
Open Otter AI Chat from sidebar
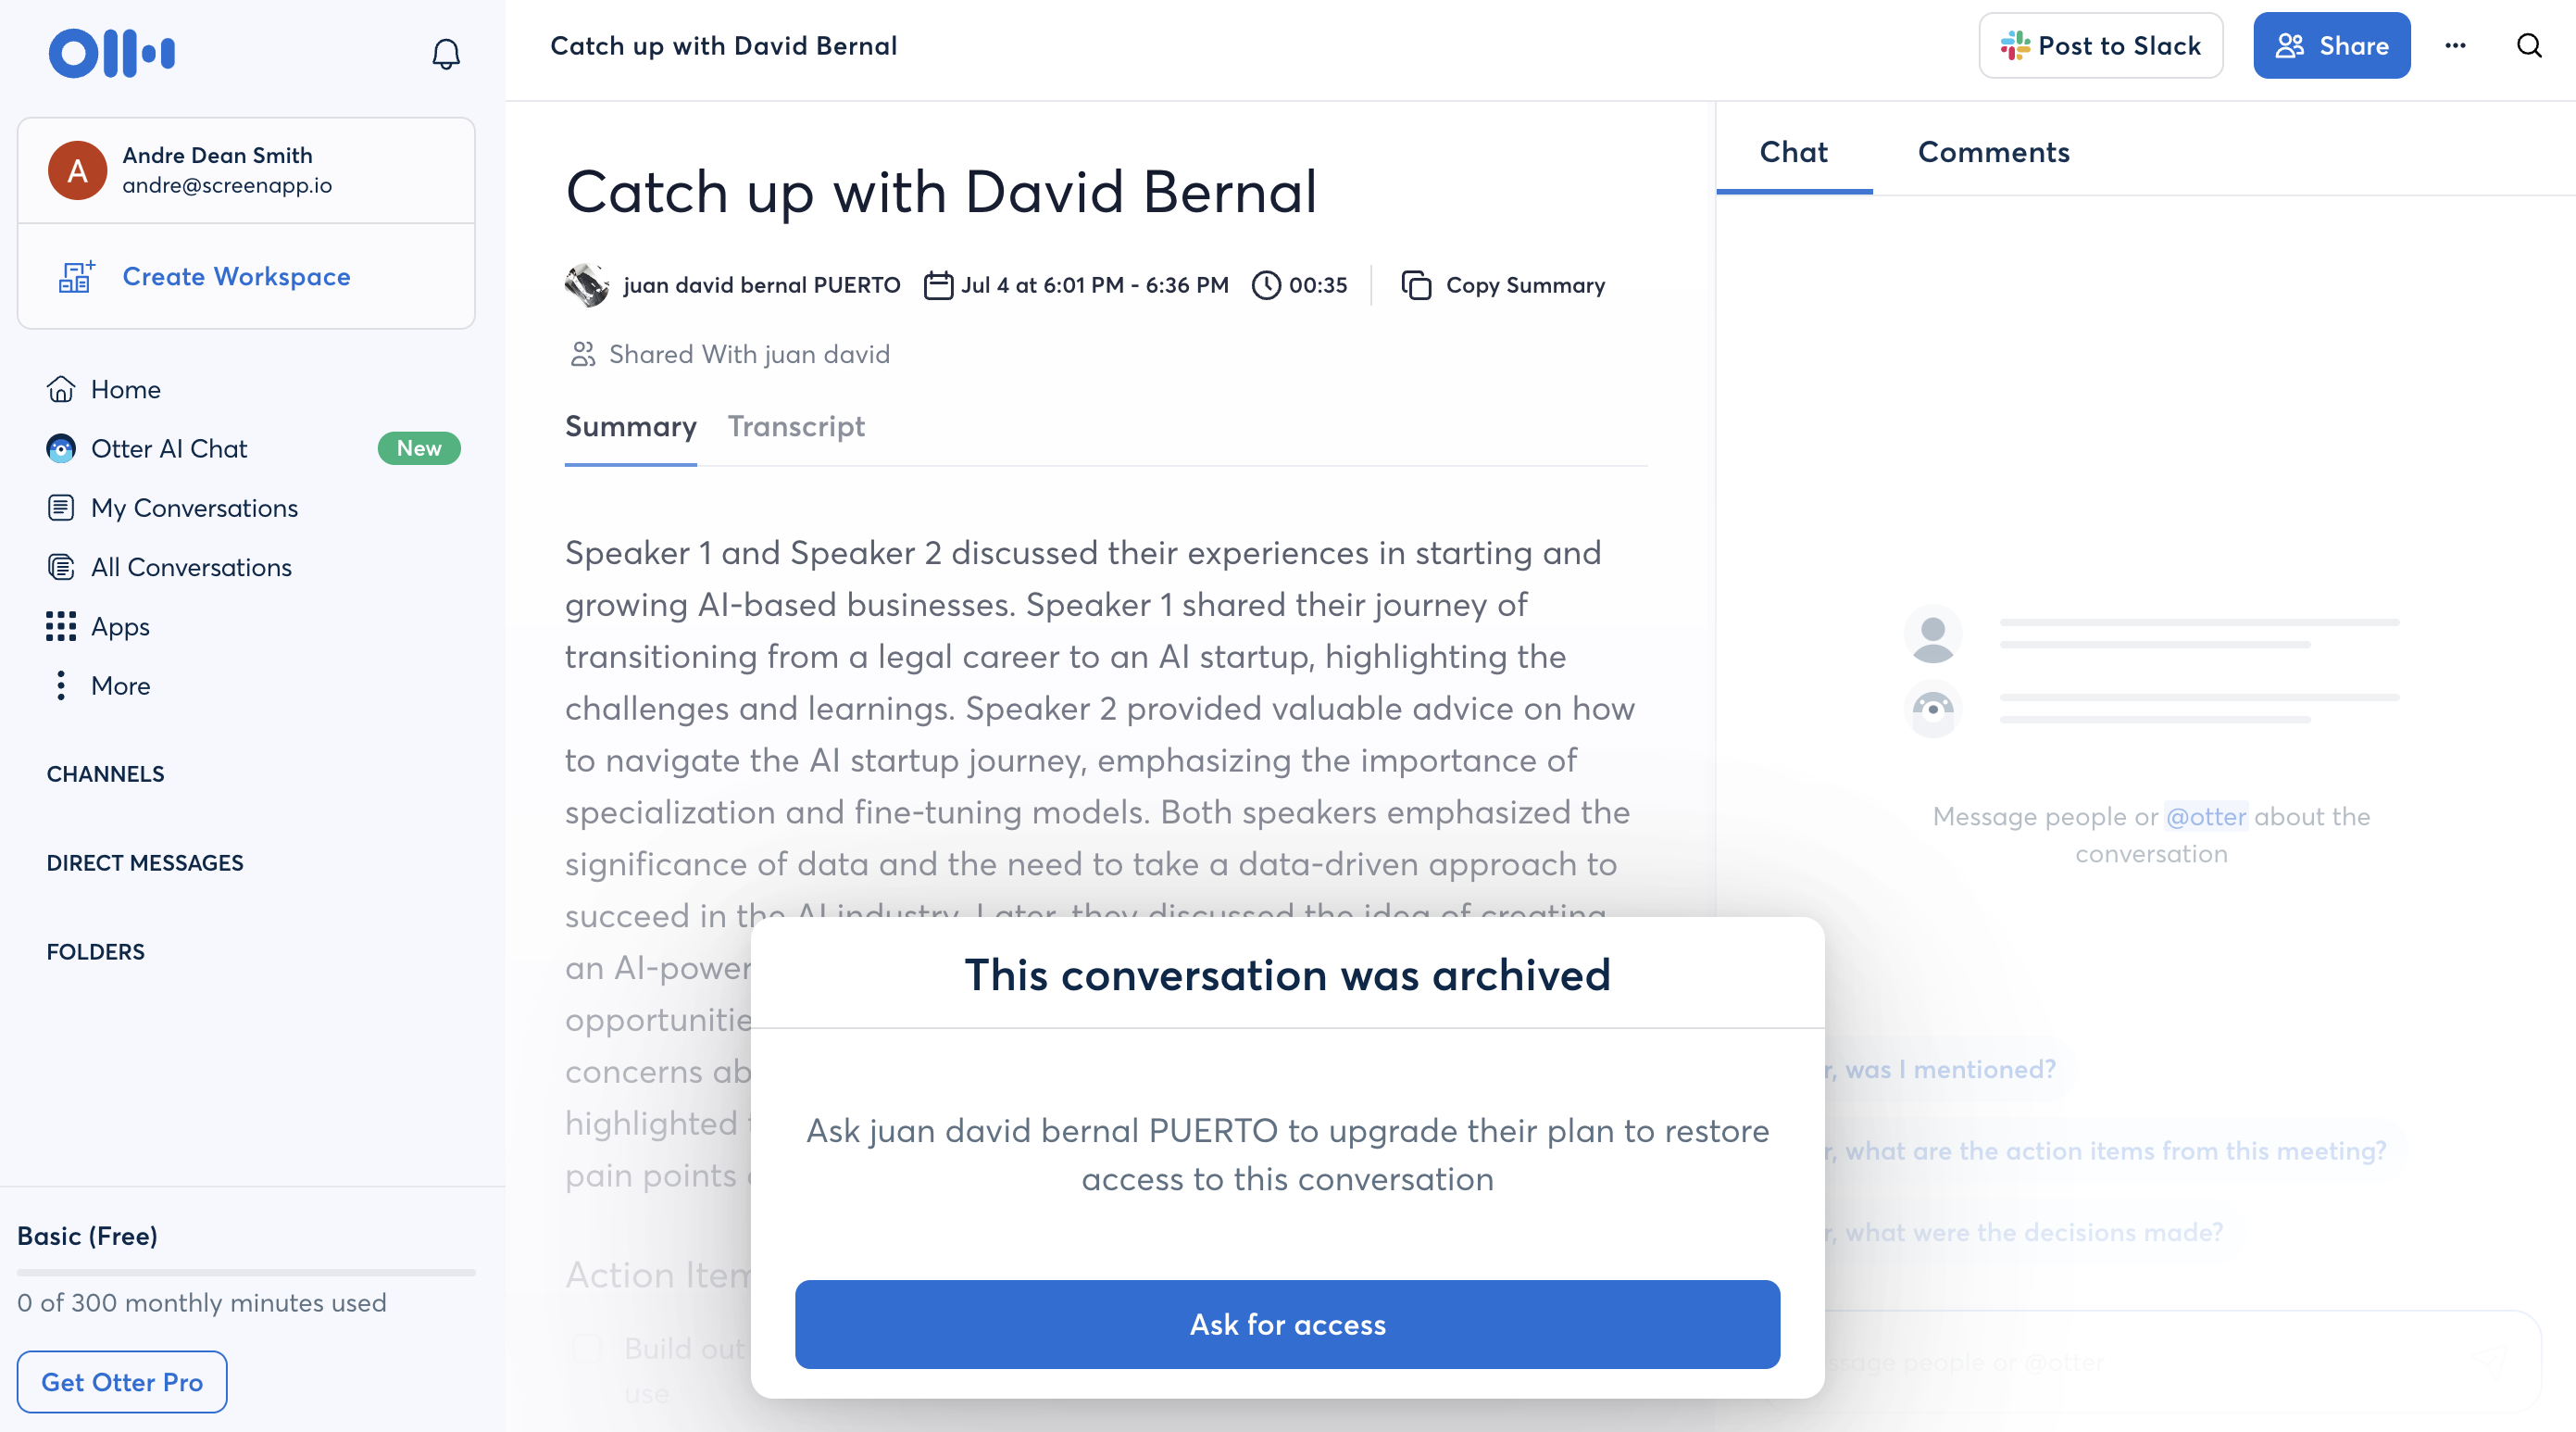point(168,449)
